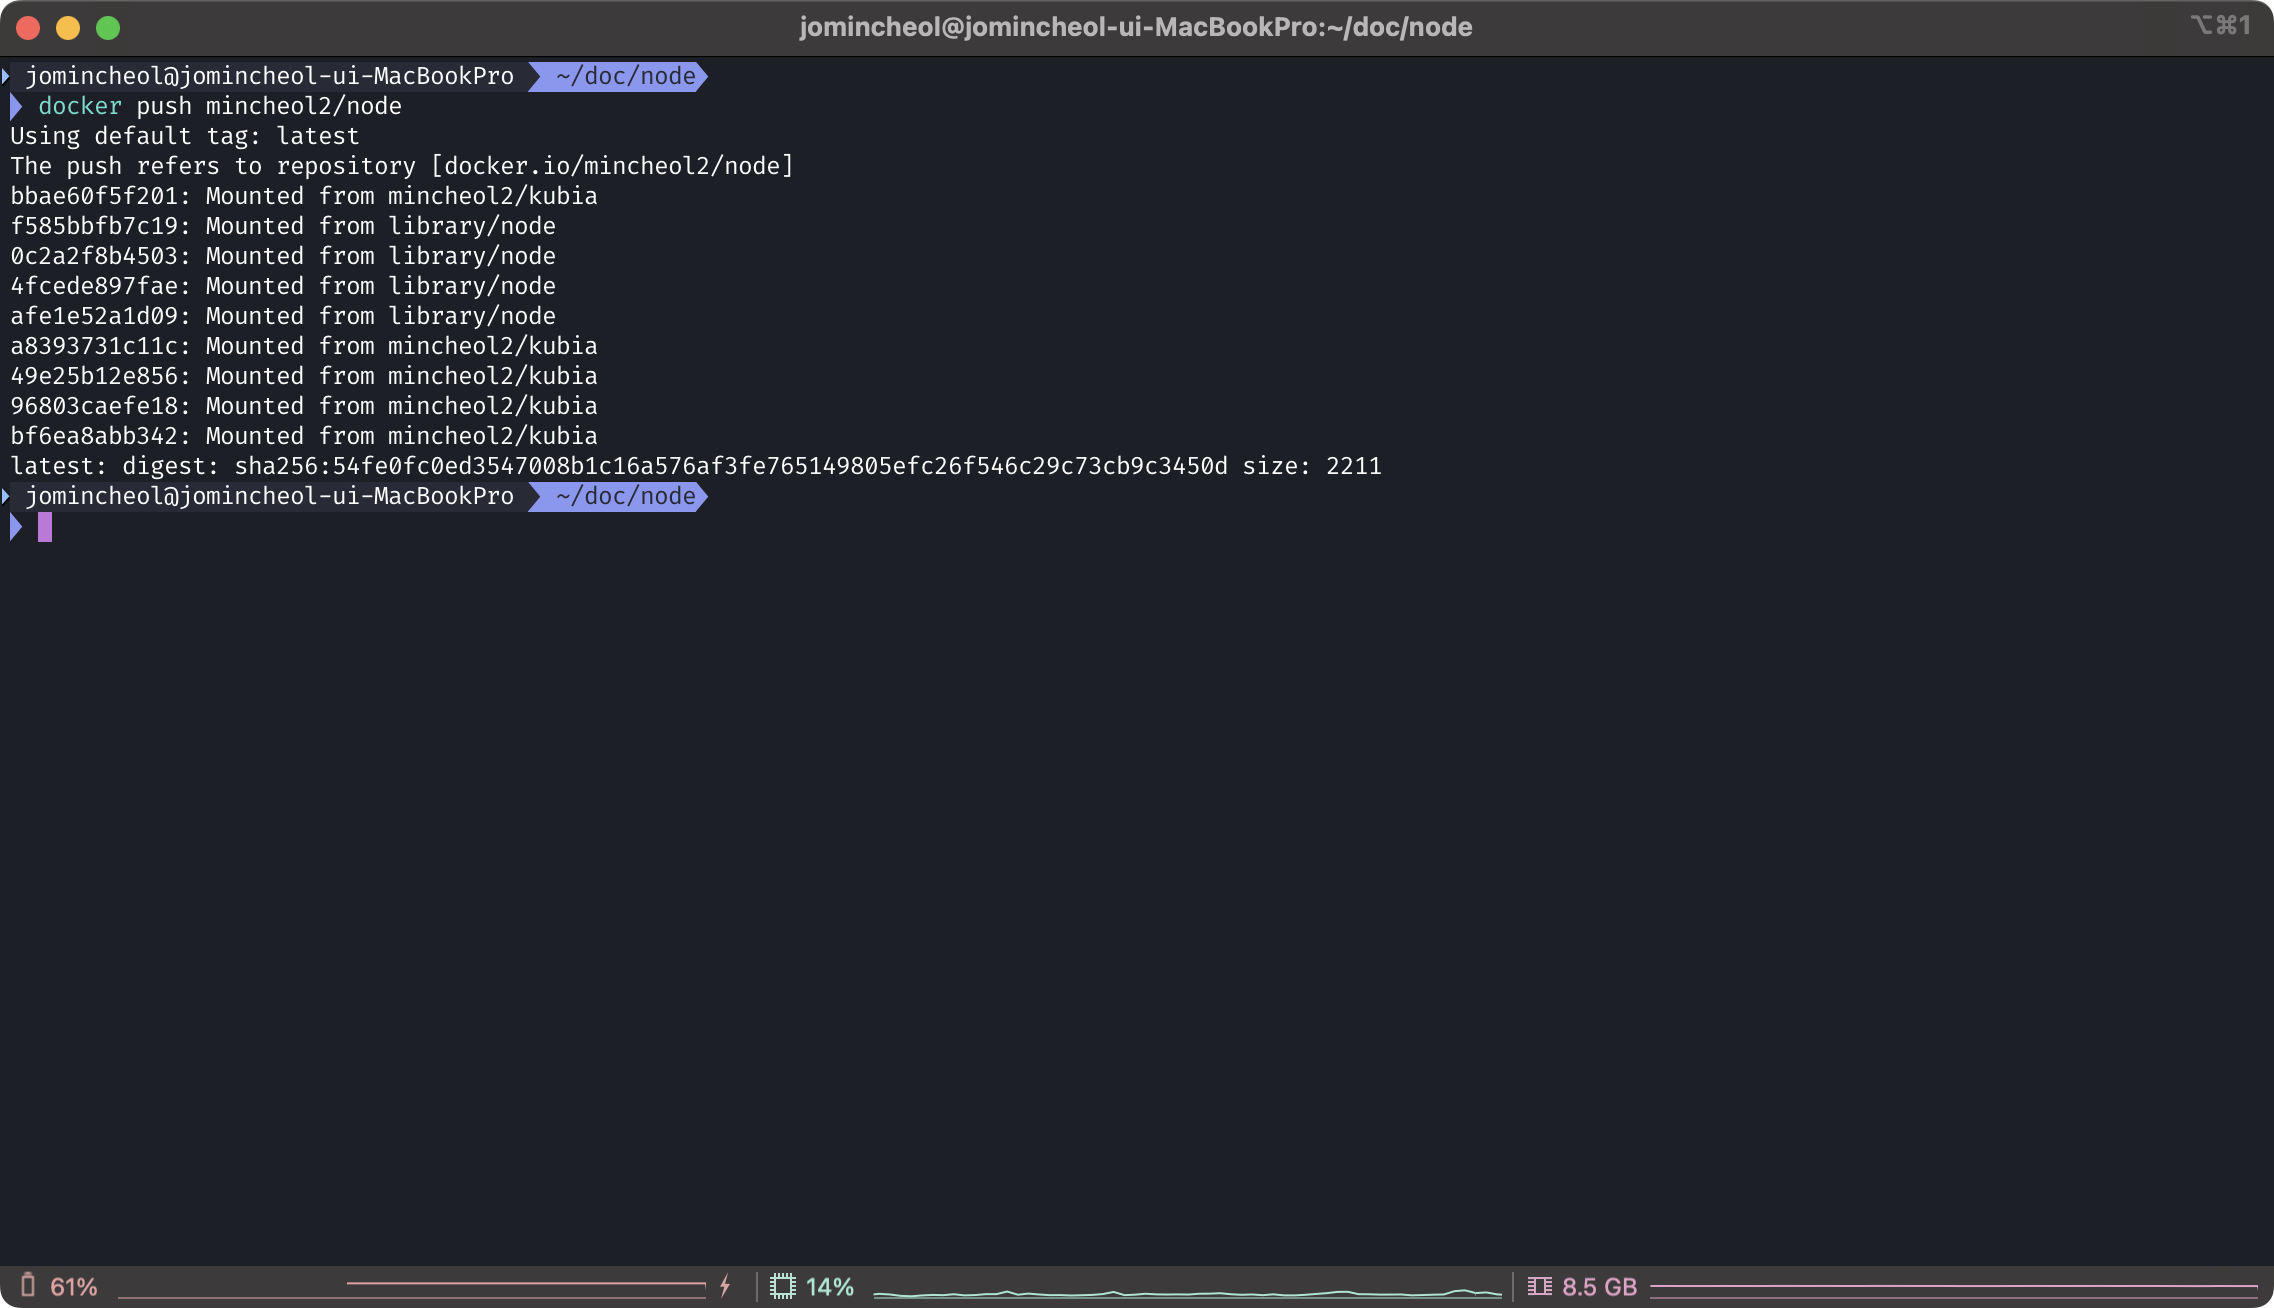This screenshot has height=1308, width=2274.
Task: Click the ⌥⌘1 window shortcut indicator
Action: (2220, 25)
